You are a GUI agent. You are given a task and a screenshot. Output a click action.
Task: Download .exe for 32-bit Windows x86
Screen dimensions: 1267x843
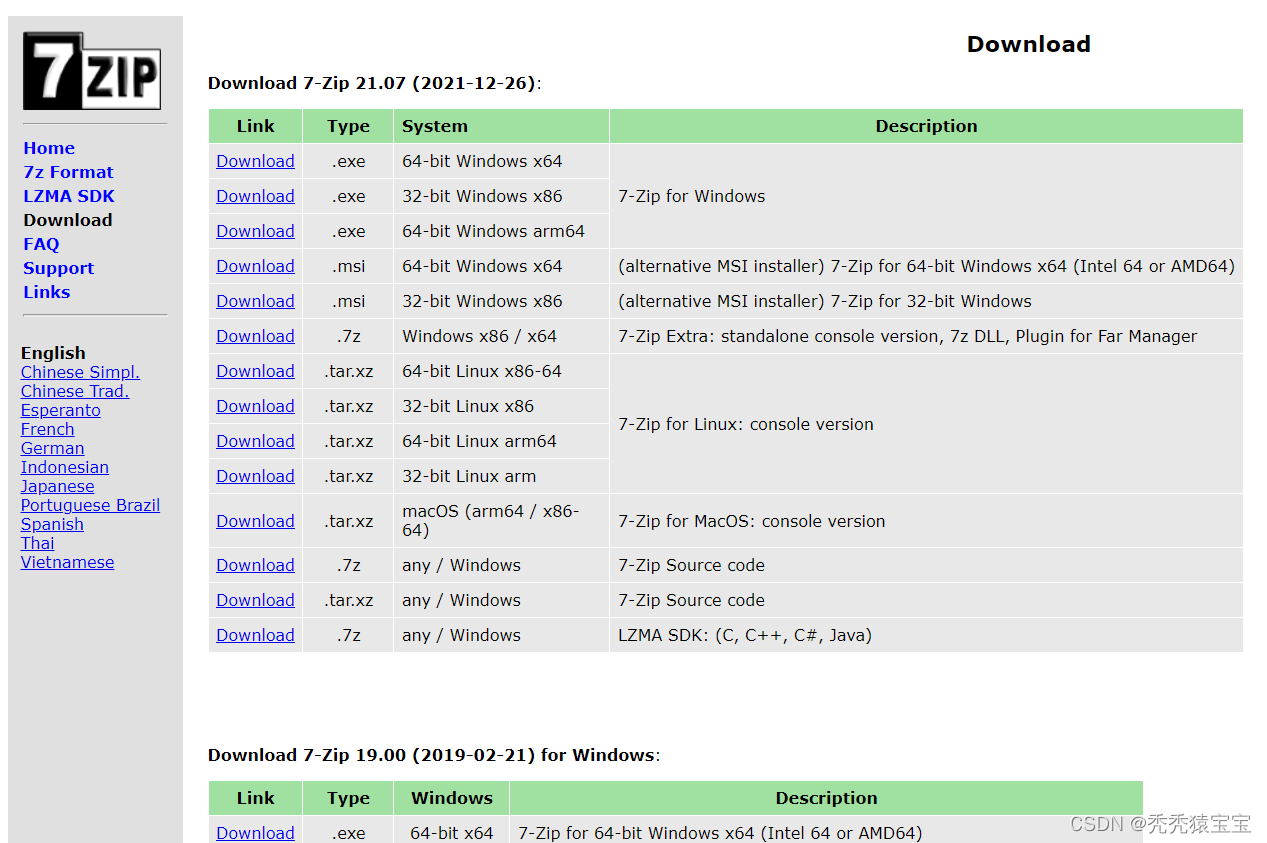click(255, 196)
